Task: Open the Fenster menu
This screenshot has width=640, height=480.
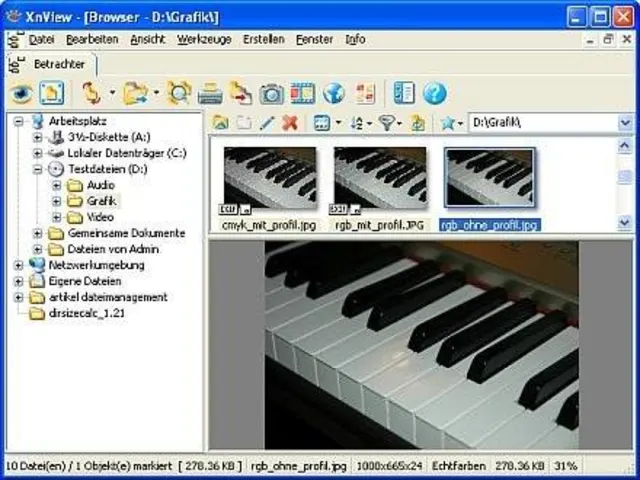Action: coord(314,40)
